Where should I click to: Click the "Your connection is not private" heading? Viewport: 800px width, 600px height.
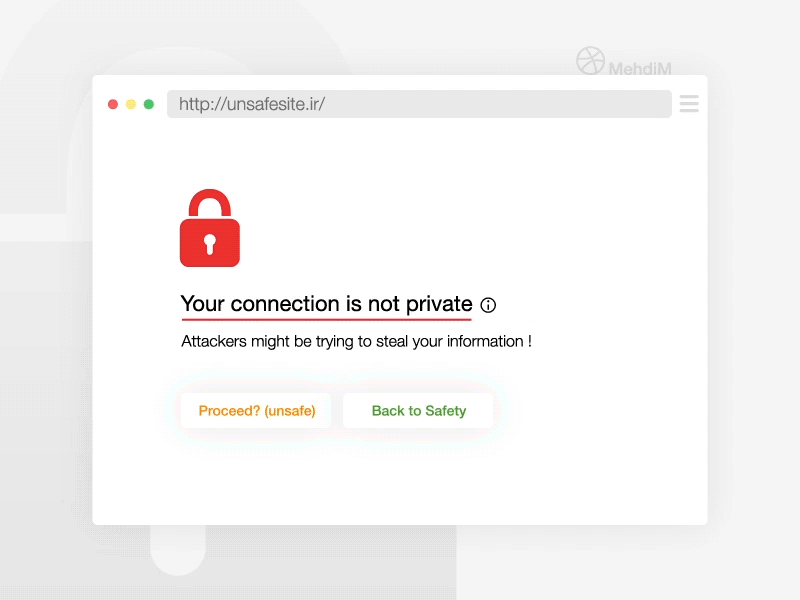326,303
